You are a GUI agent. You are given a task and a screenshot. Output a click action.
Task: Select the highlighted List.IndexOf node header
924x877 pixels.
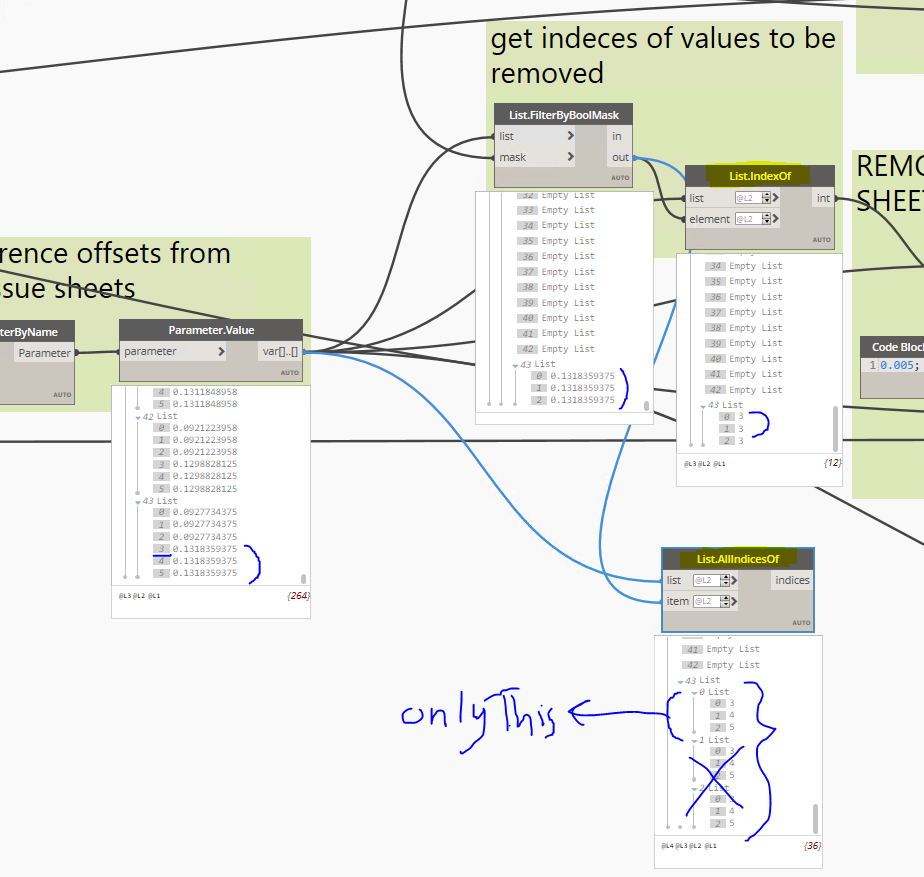(760, 174)
